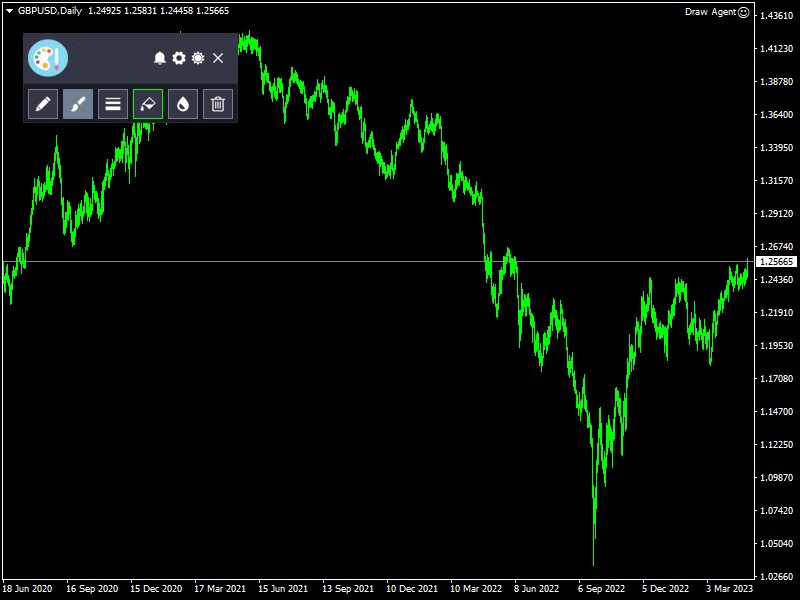Image resolution: width=800 pixels, height=600 pixels.
Task: Toggle the sun-shaped theme icon
Action: point(198,58)
